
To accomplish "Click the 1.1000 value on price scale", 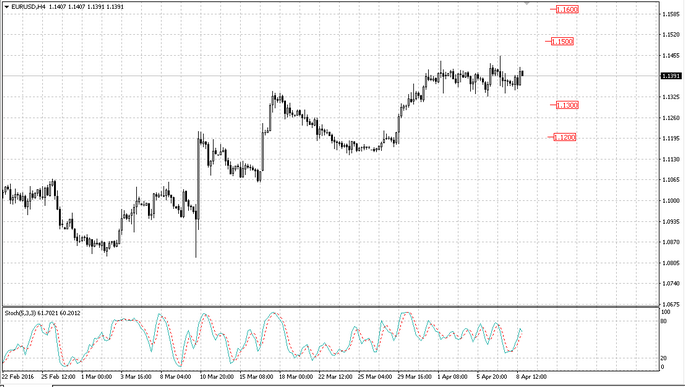I will tap(671, 201).
